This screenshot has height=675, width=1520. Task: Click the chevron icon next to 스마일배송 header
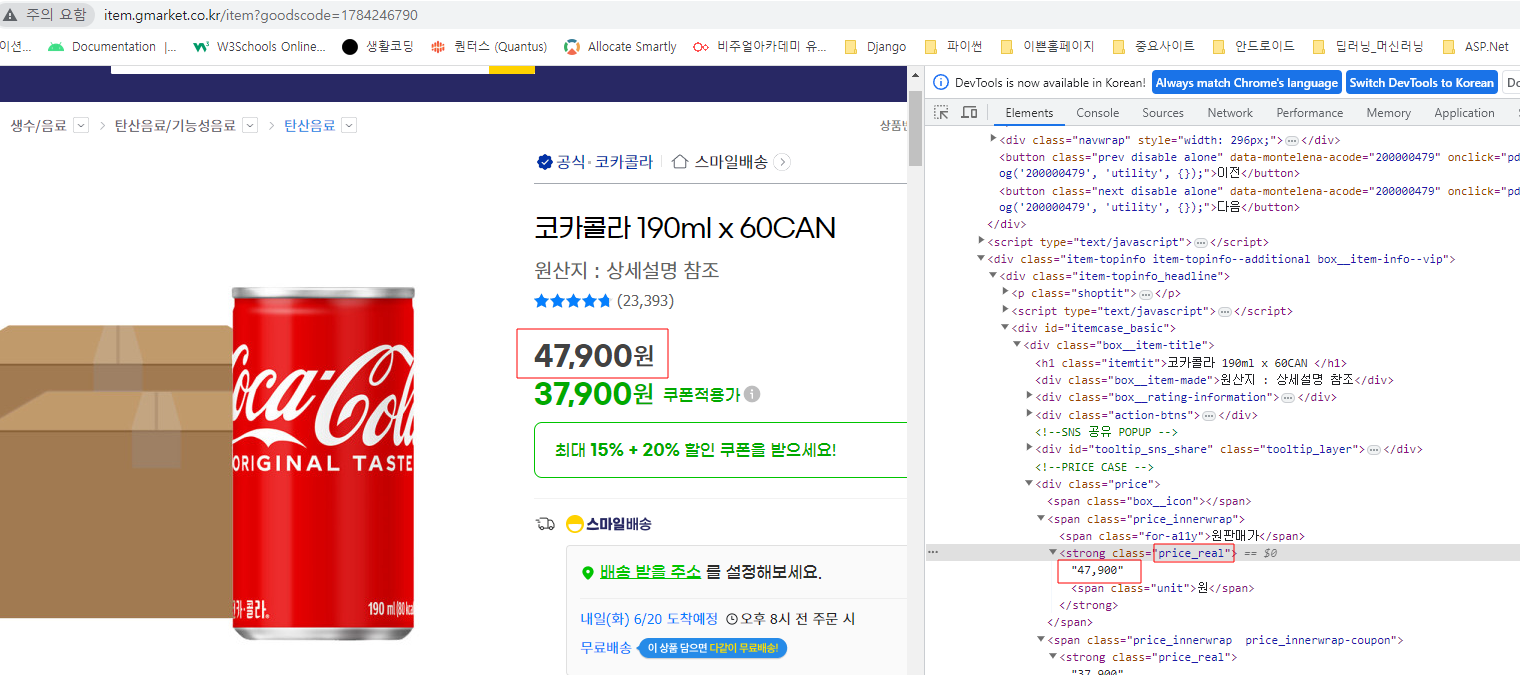(x=782, y=162)
